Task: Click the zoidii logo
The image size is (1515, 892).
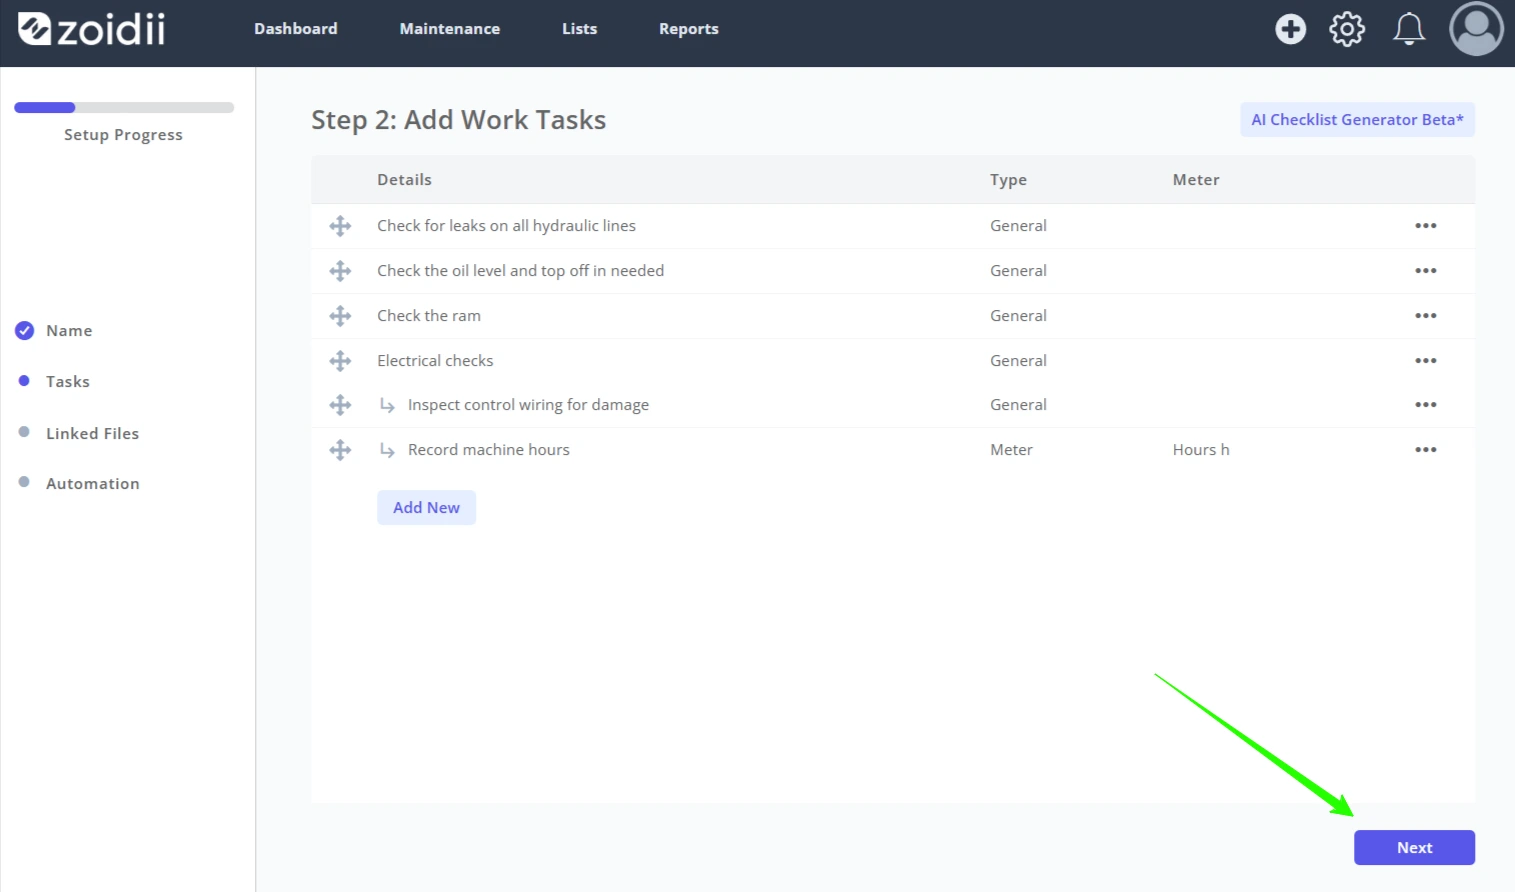Action: [x=92, y=29]
